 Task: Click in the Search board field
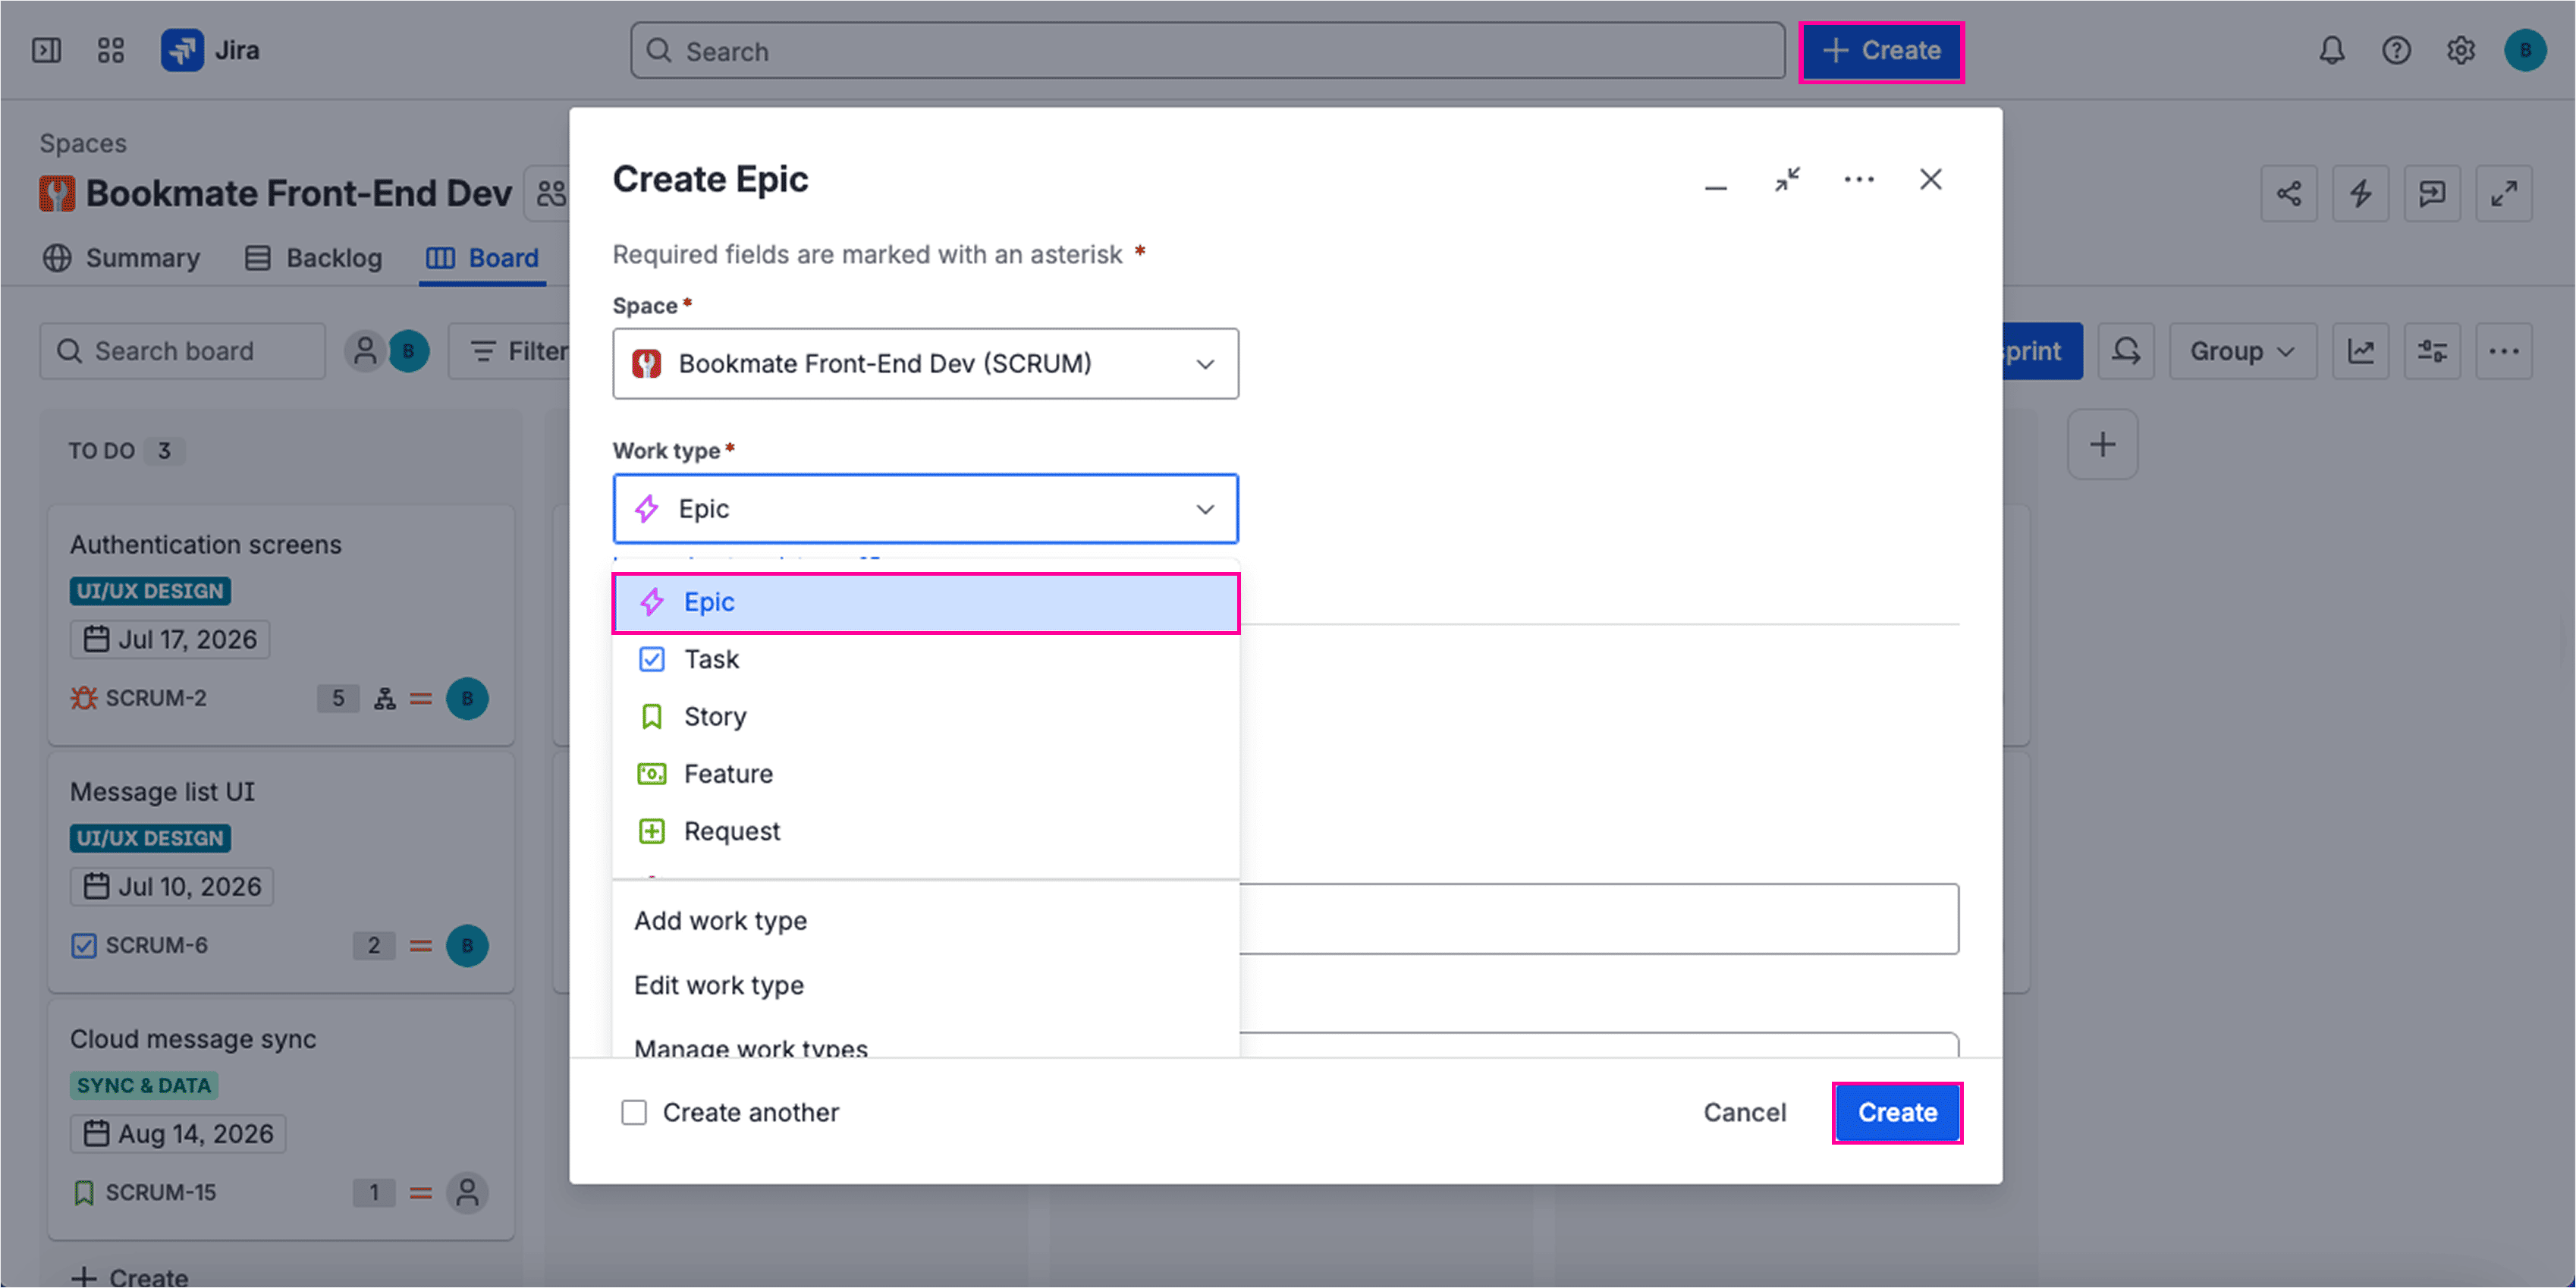[x=182, y=351]
